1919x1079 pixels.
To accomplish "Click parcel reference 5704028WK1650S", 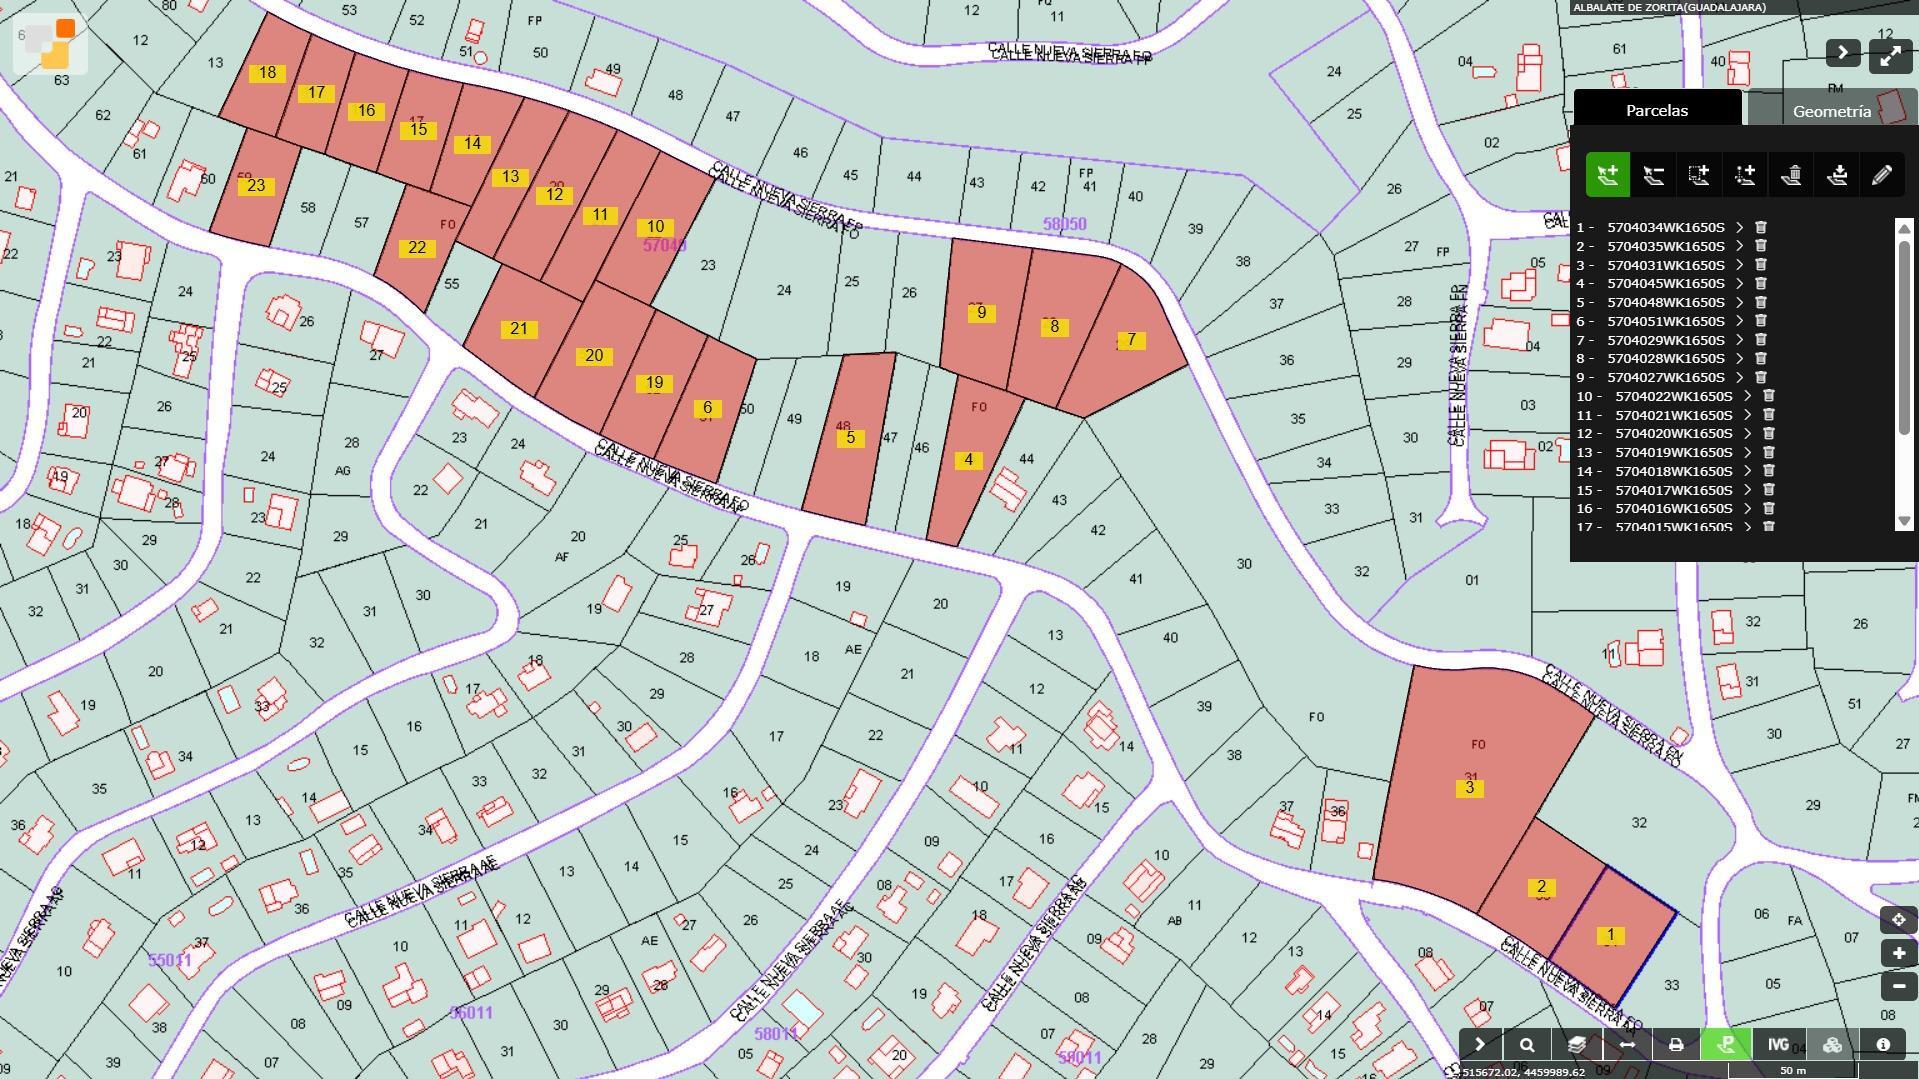I will click(x=1666, y=358).
